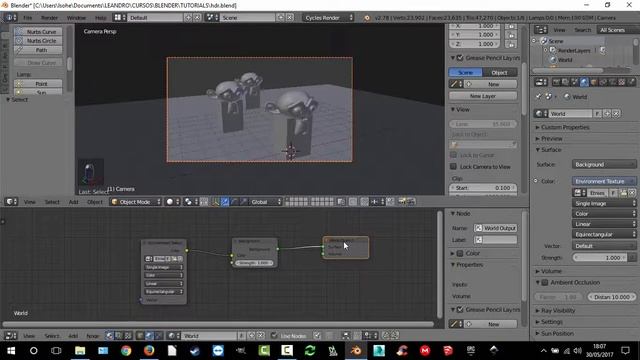Click the Blender logo icon in info bar
This screenshot has height=360, width=640.
(367, 18)
